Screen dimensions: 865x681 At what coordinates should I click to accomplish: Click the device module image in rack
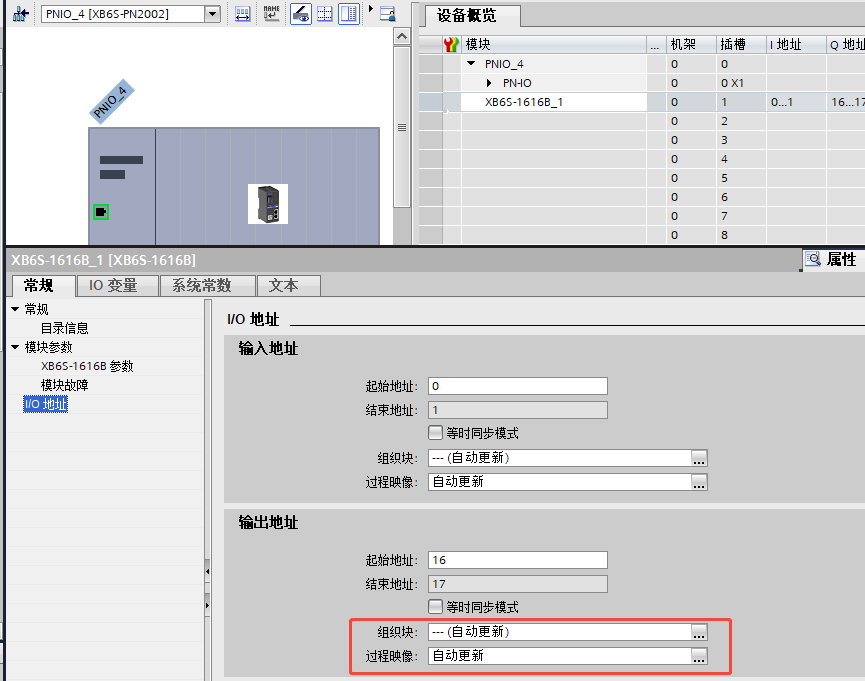(x=267, y=204)
